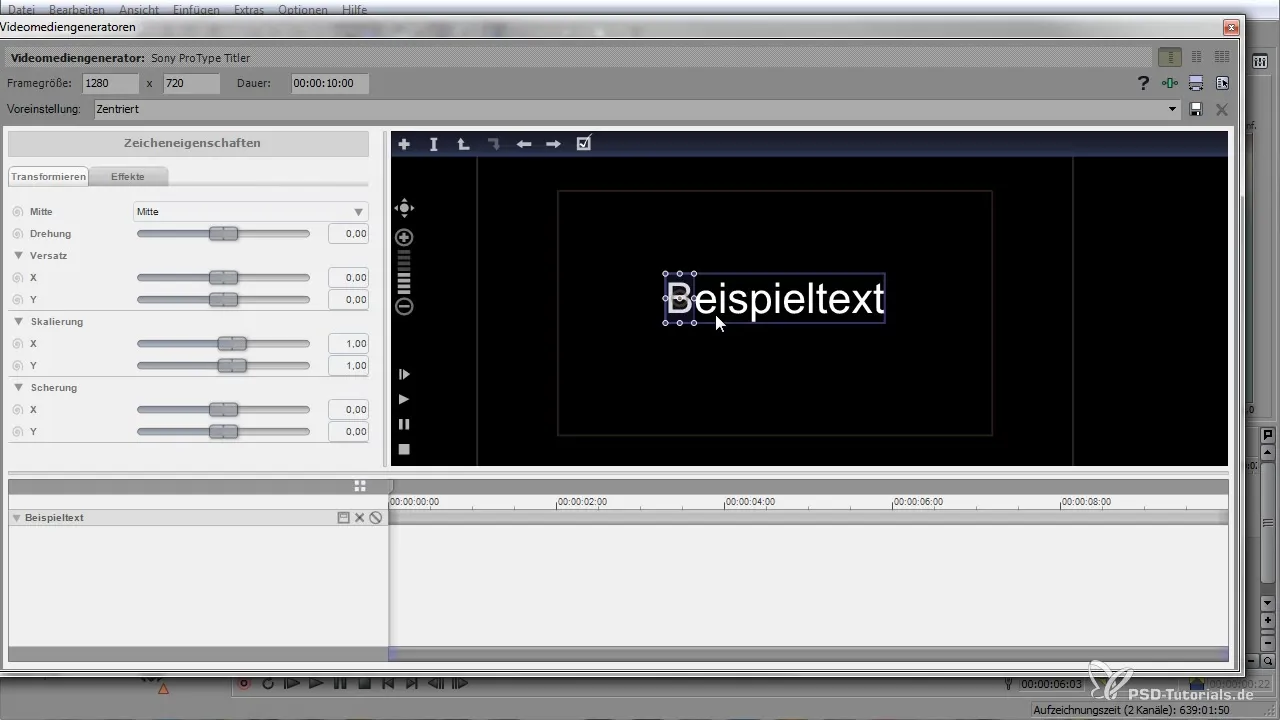Click the right arrow in preview toolbar
1280x720 pixels.
[x=553, y=144]
